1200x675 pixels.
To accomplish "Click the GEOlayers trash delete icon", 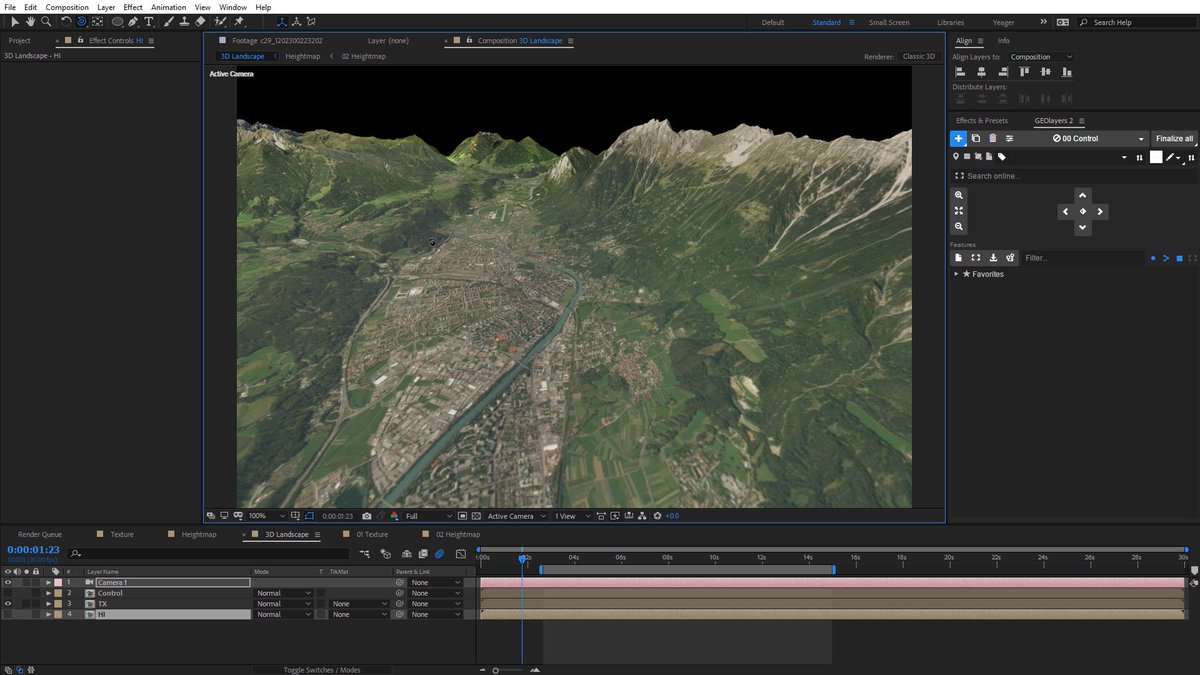I will pyautogui.click(x=992, y=138).
